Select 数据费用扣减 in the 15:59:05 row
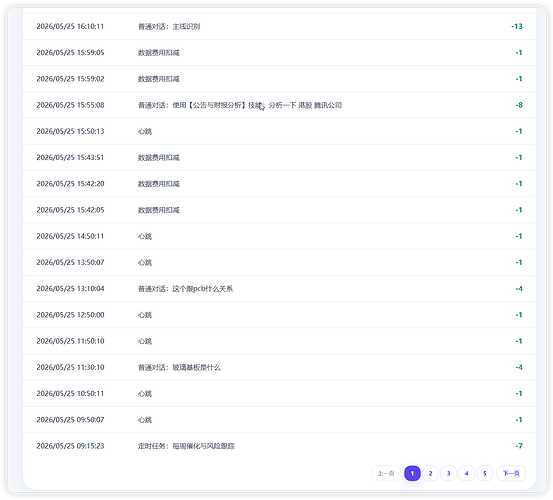The width and height of the screenshot is (553, 500). click(x=159, y=53)
